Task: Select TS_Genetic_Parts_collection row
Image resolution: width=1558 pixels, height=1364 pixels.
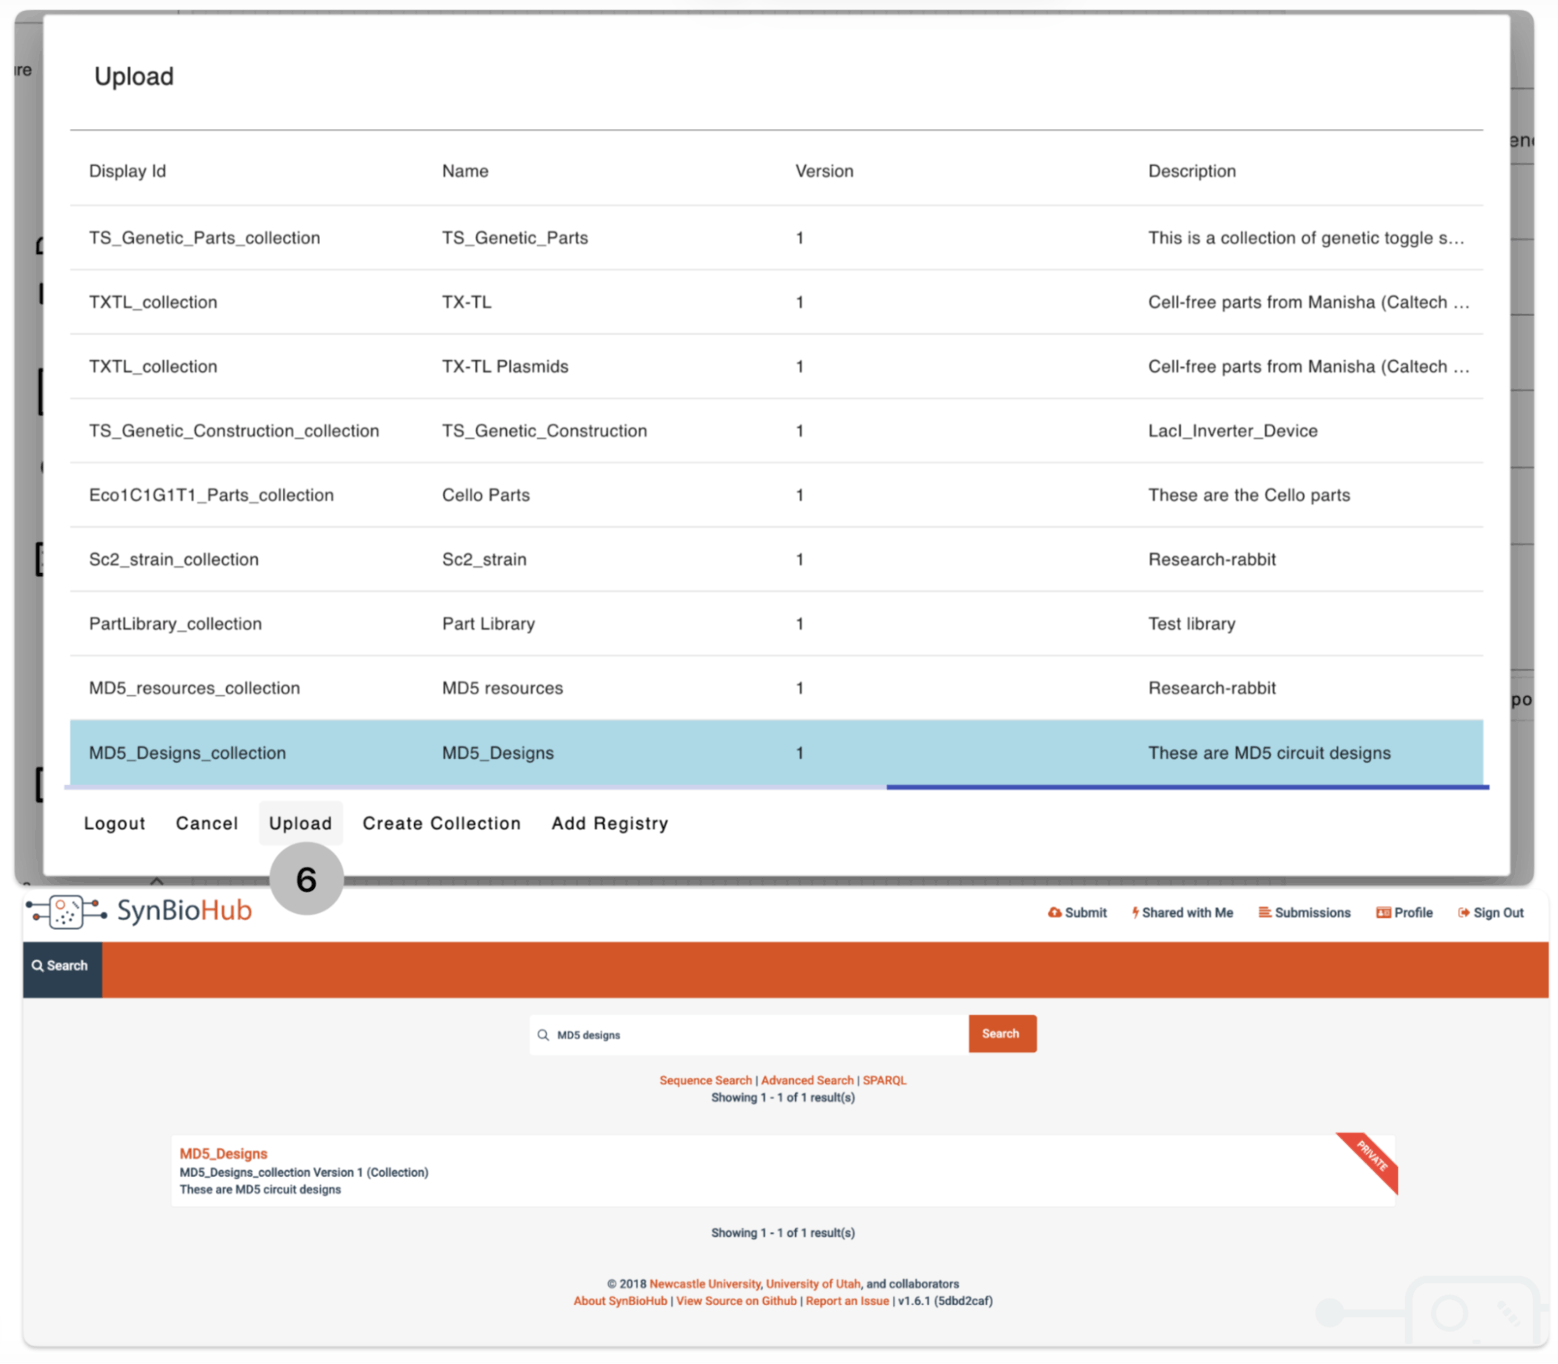Action: point(776,238)
